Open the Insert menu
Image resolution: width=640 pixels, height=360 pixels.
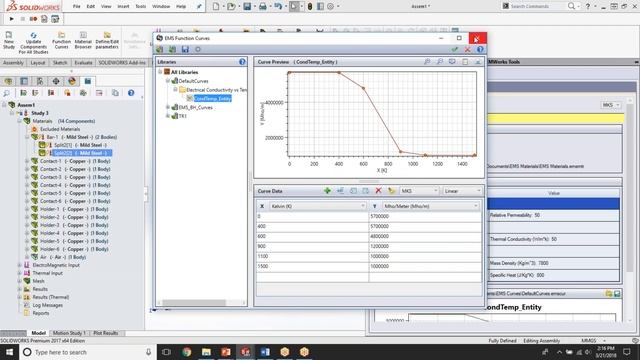pyautogui.click(x=123, y=6)
